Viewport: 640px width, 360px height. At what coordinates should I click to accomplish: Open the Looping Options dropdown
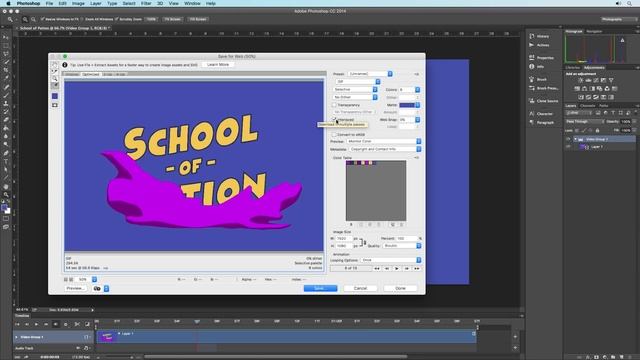point(391,260)
